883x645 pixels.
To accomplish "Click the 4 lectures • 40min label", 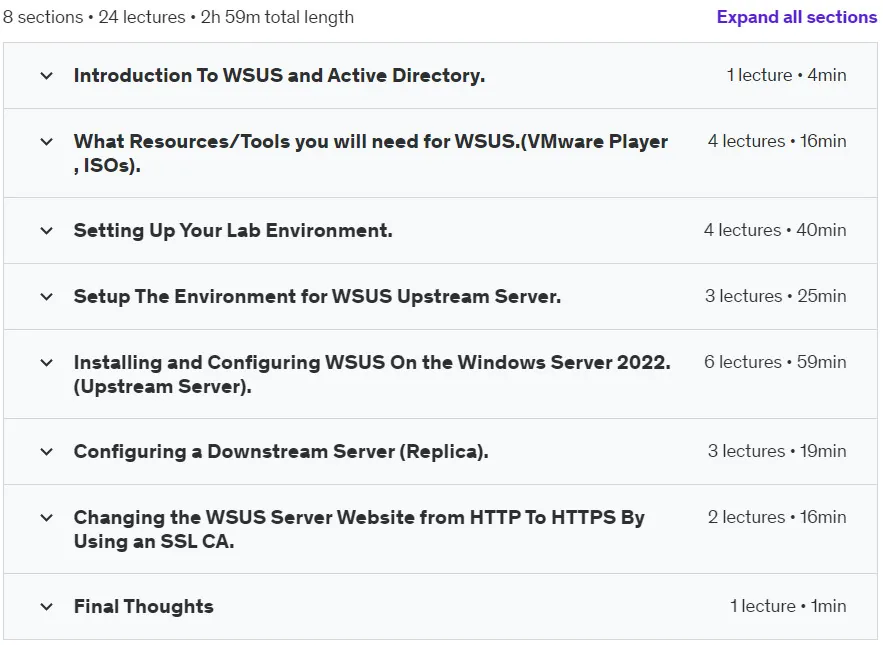I will 775,230.
